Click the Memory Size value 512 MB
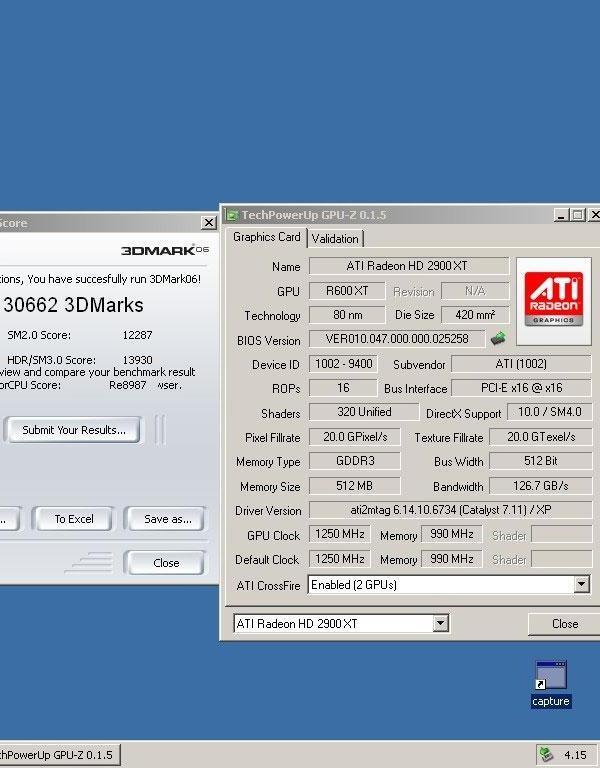600x768 pixels. [355, 486]
